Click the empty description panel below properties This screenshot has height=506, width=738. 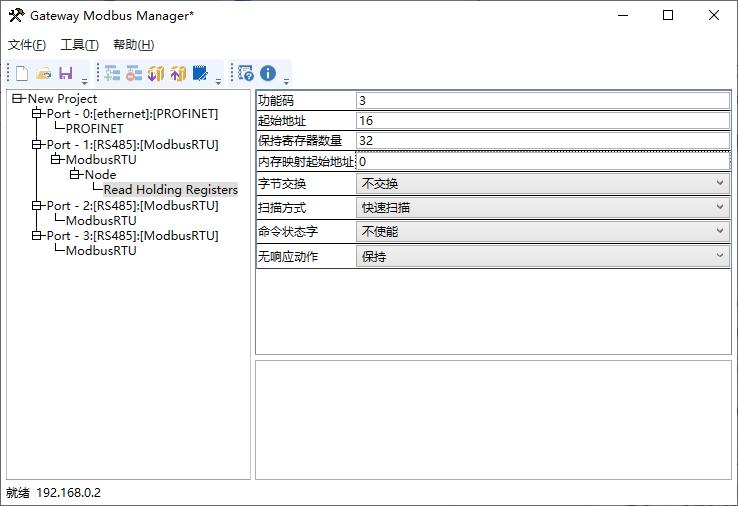coord(493,420)
